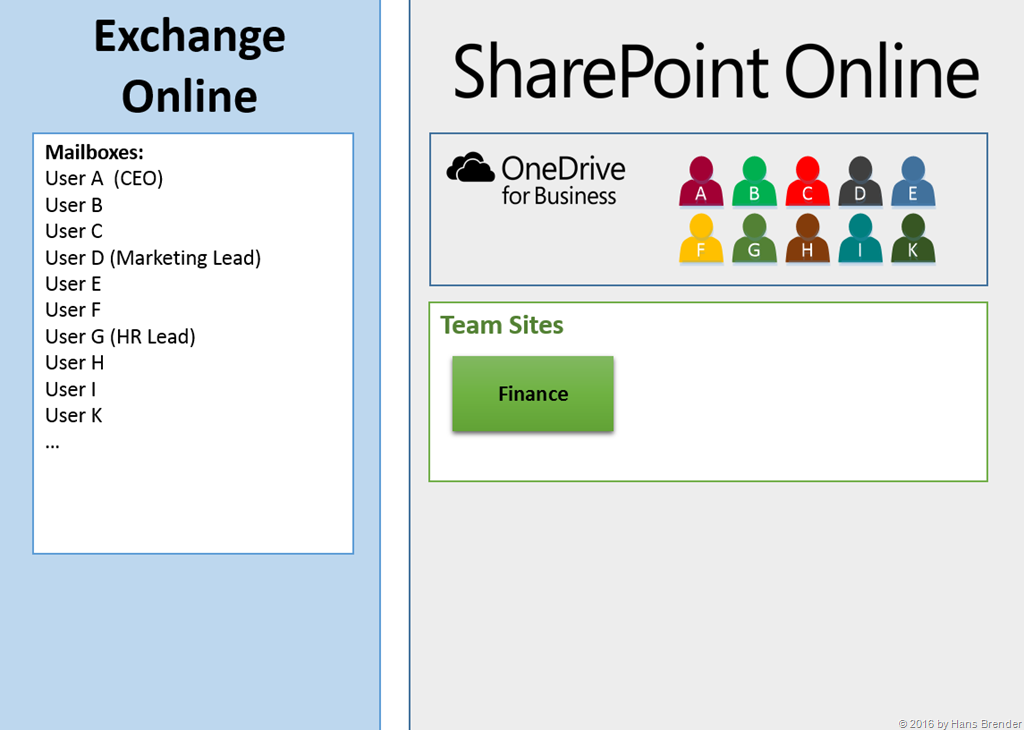The width and height of the screenshot is (1024, 730).
Task: Select User K in mailbox list
Action: click(74, 415)
